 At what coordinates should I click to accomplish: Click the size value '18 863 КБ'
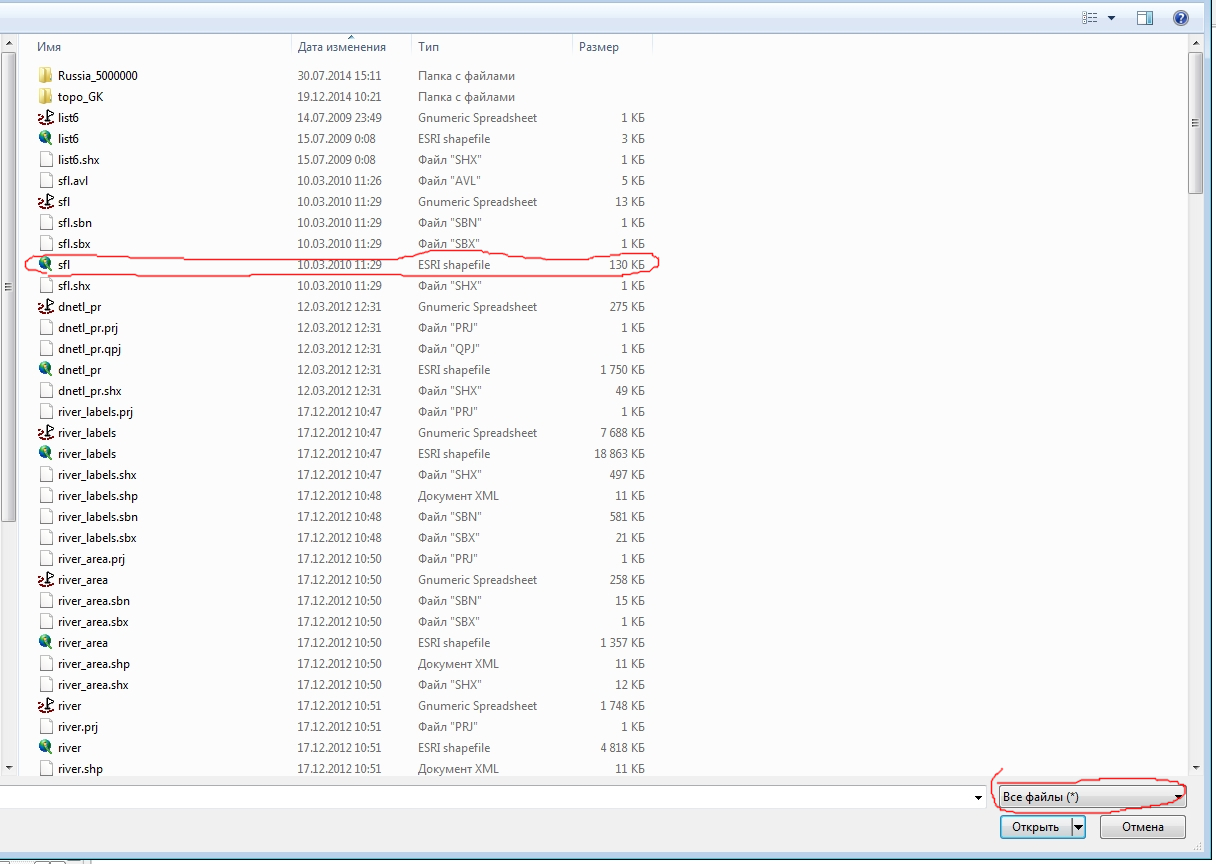pyautogui.click(x=619, y=454)
